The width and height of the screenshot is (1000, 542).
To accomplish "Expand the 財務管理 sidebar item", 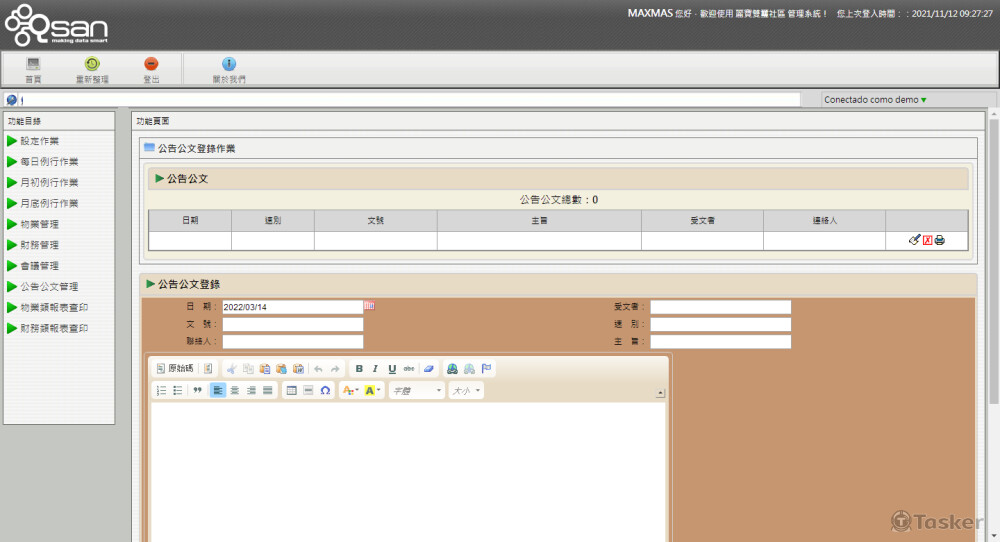I will tap(40, 245).
